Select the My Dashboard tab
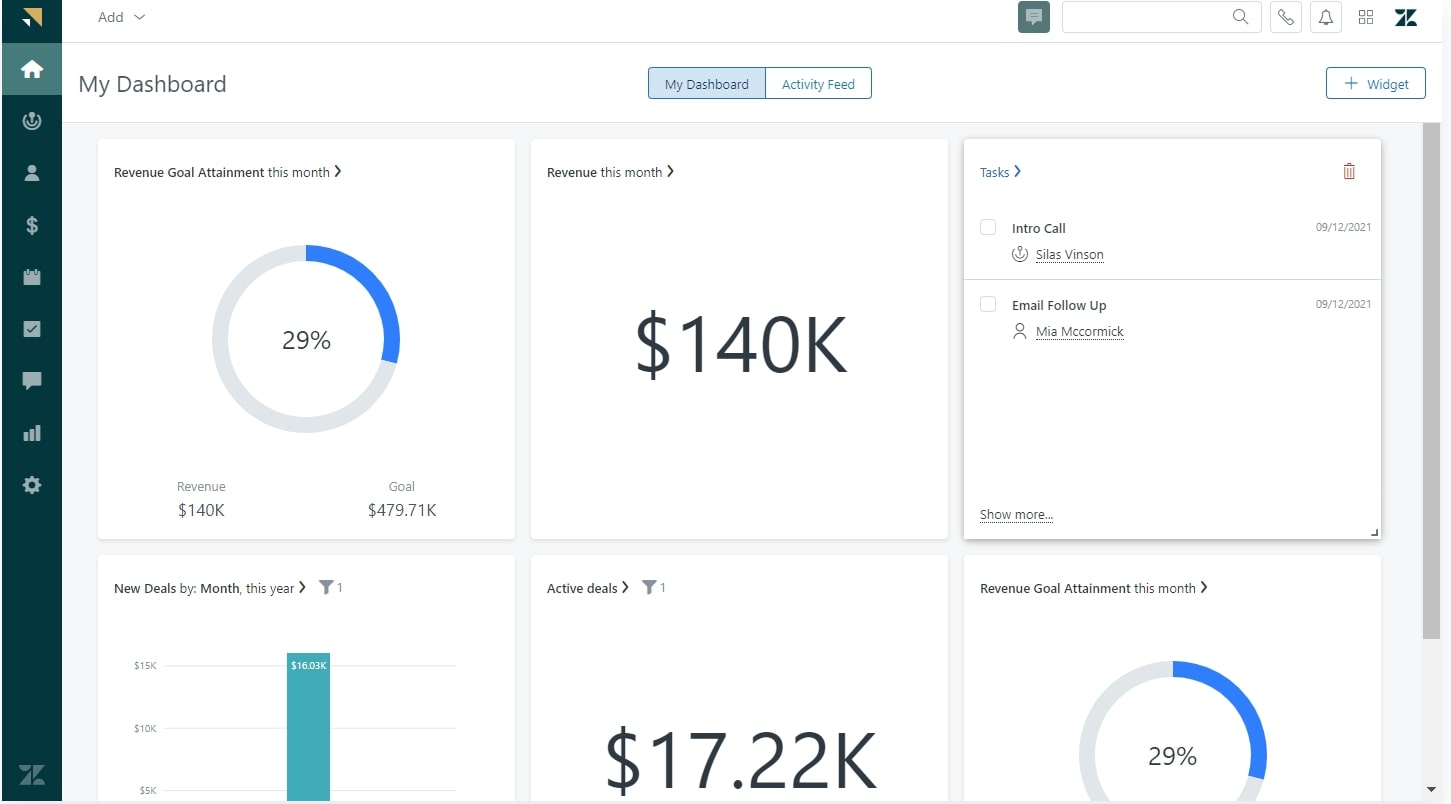 tap(706, 83)
